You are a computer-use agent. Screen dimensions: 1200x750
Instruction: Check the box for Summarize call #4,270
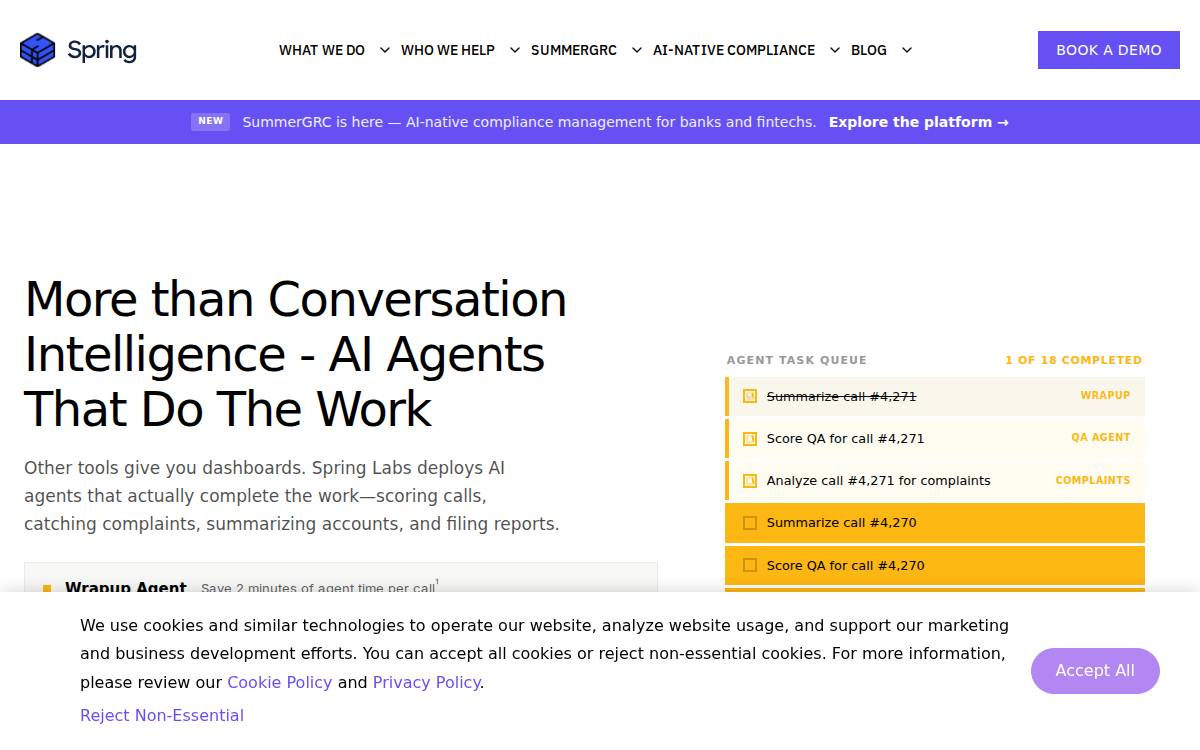point(750,523)
